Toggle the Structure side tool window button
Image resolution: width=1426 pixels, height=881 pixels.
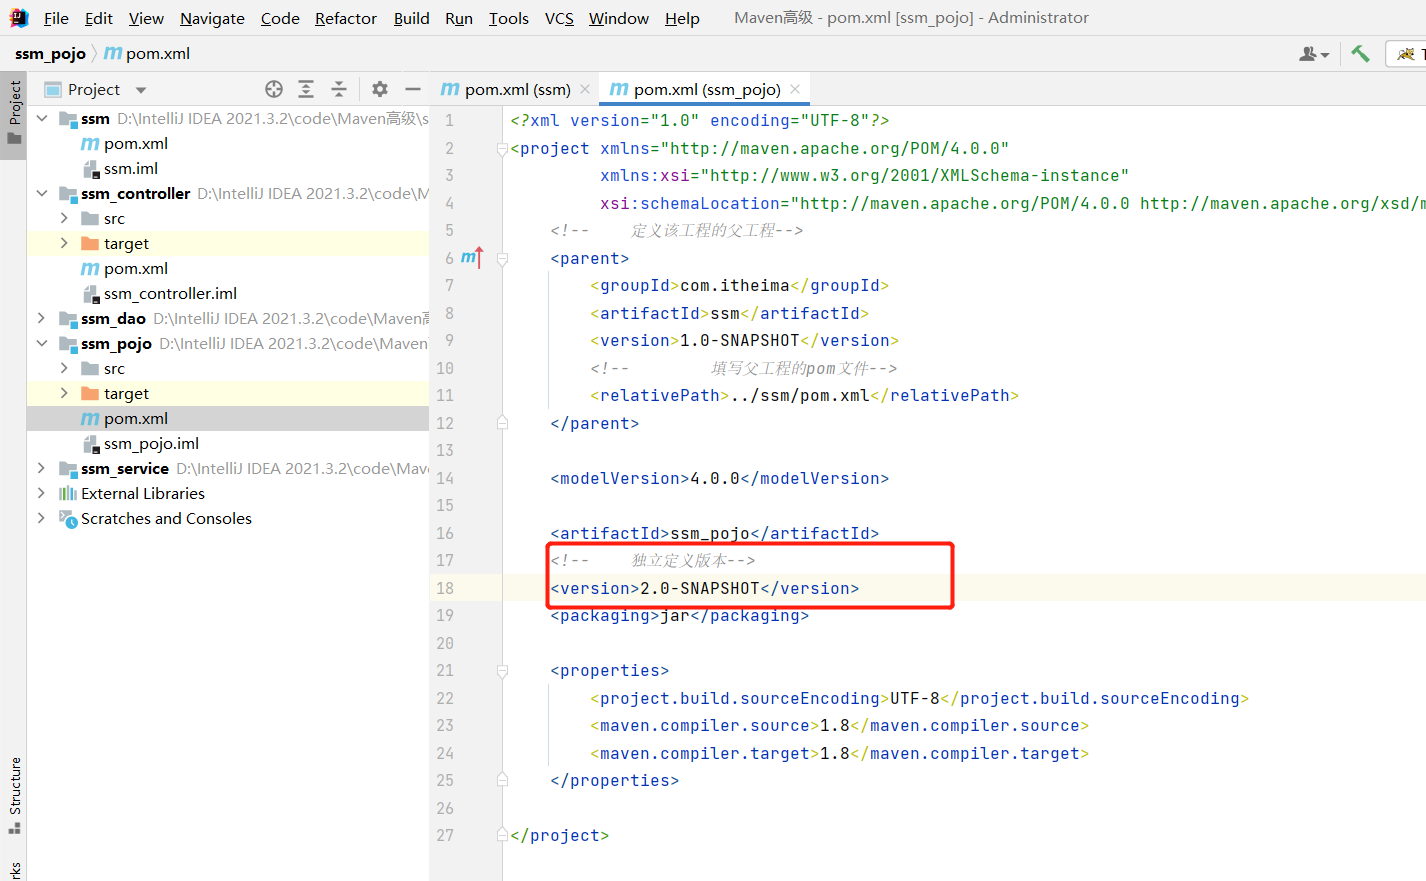(x=14, y=796)
